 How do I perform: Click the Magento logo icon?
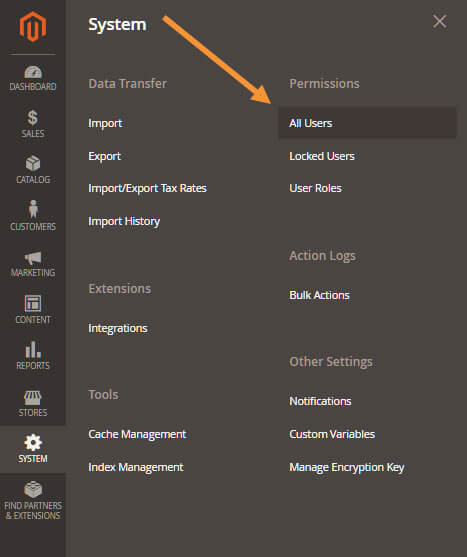[33, 27]
